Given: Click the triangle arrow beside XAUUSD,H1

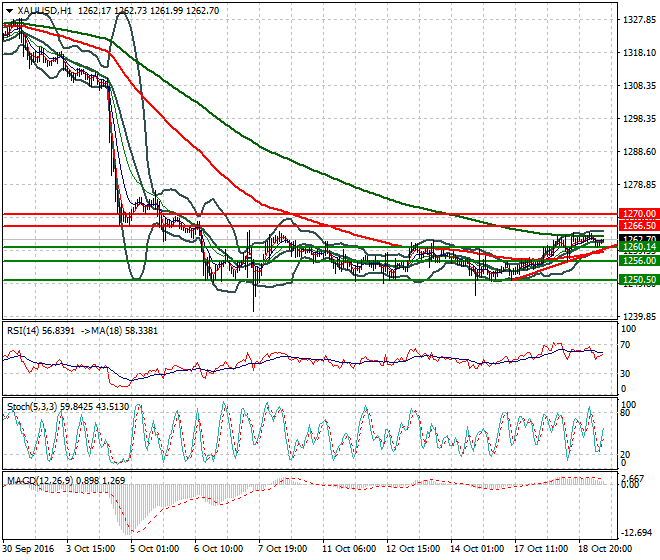Looking at the screenshot, I should tap(9, 11).
